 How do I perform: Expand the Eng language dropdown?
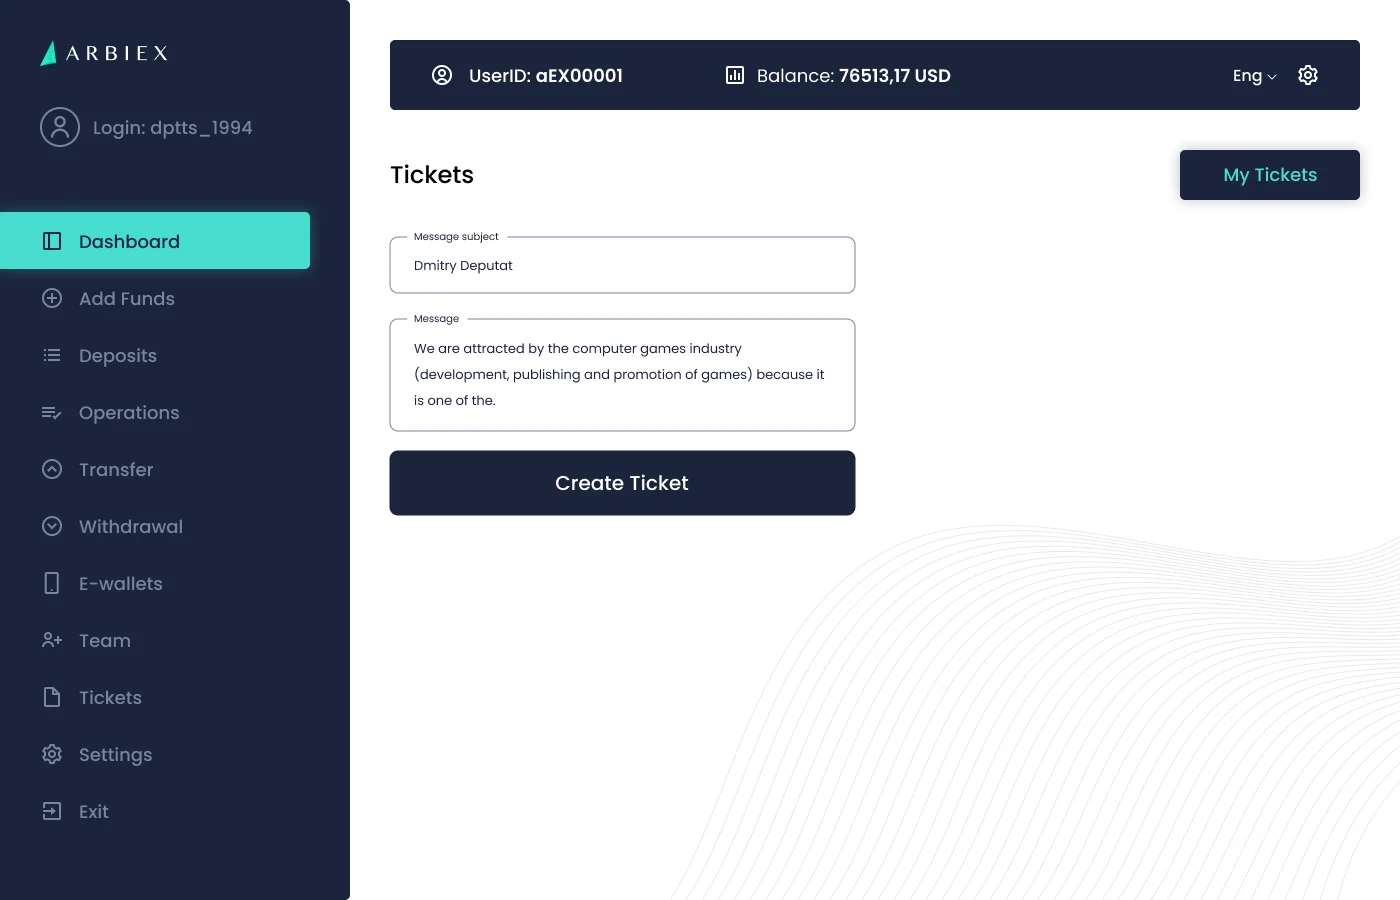pyautogui.click(x=1255, y=76)
